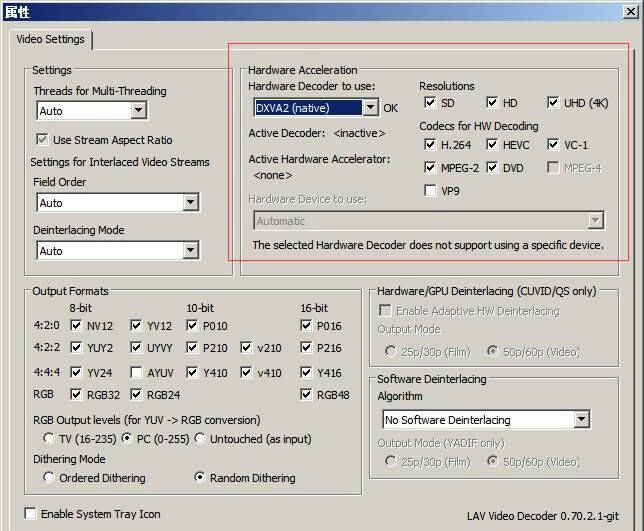Viewport: 644px width, 531px height.
Task: Uncheck MPEG-2 codec checkbox
Action: 430,168
